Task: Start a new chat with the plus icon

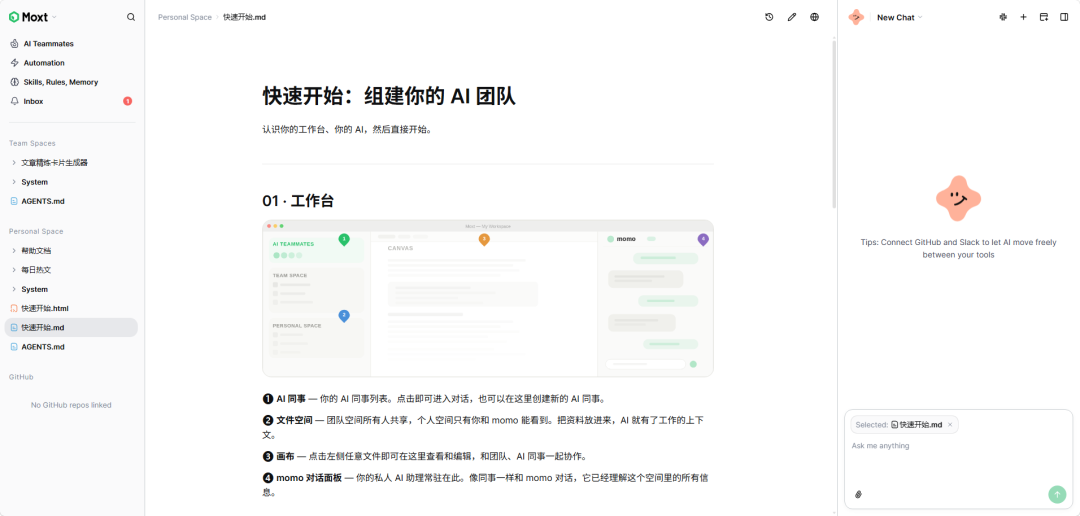Action: point(1024,17)
